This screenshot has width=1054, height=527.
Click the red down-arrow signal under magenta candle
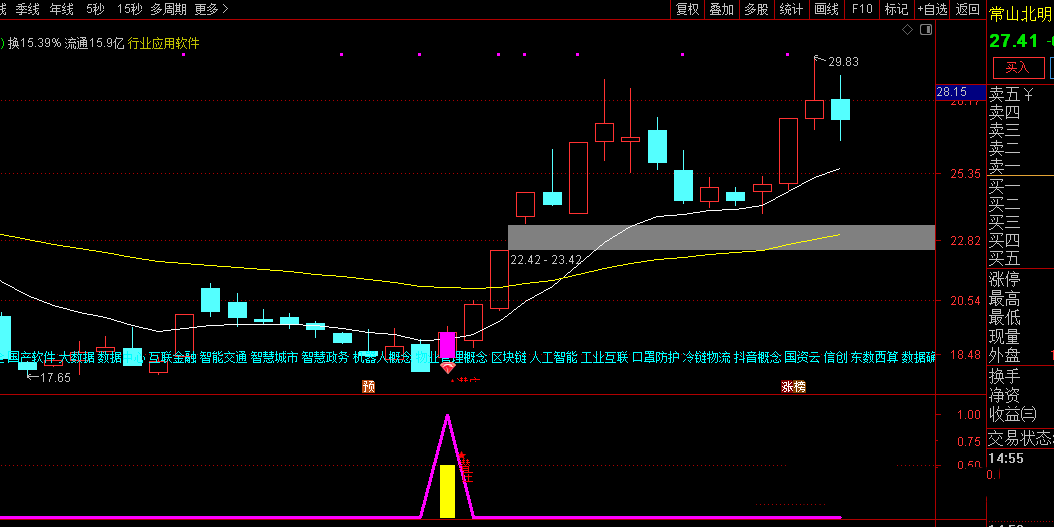[x=447, y=368]
